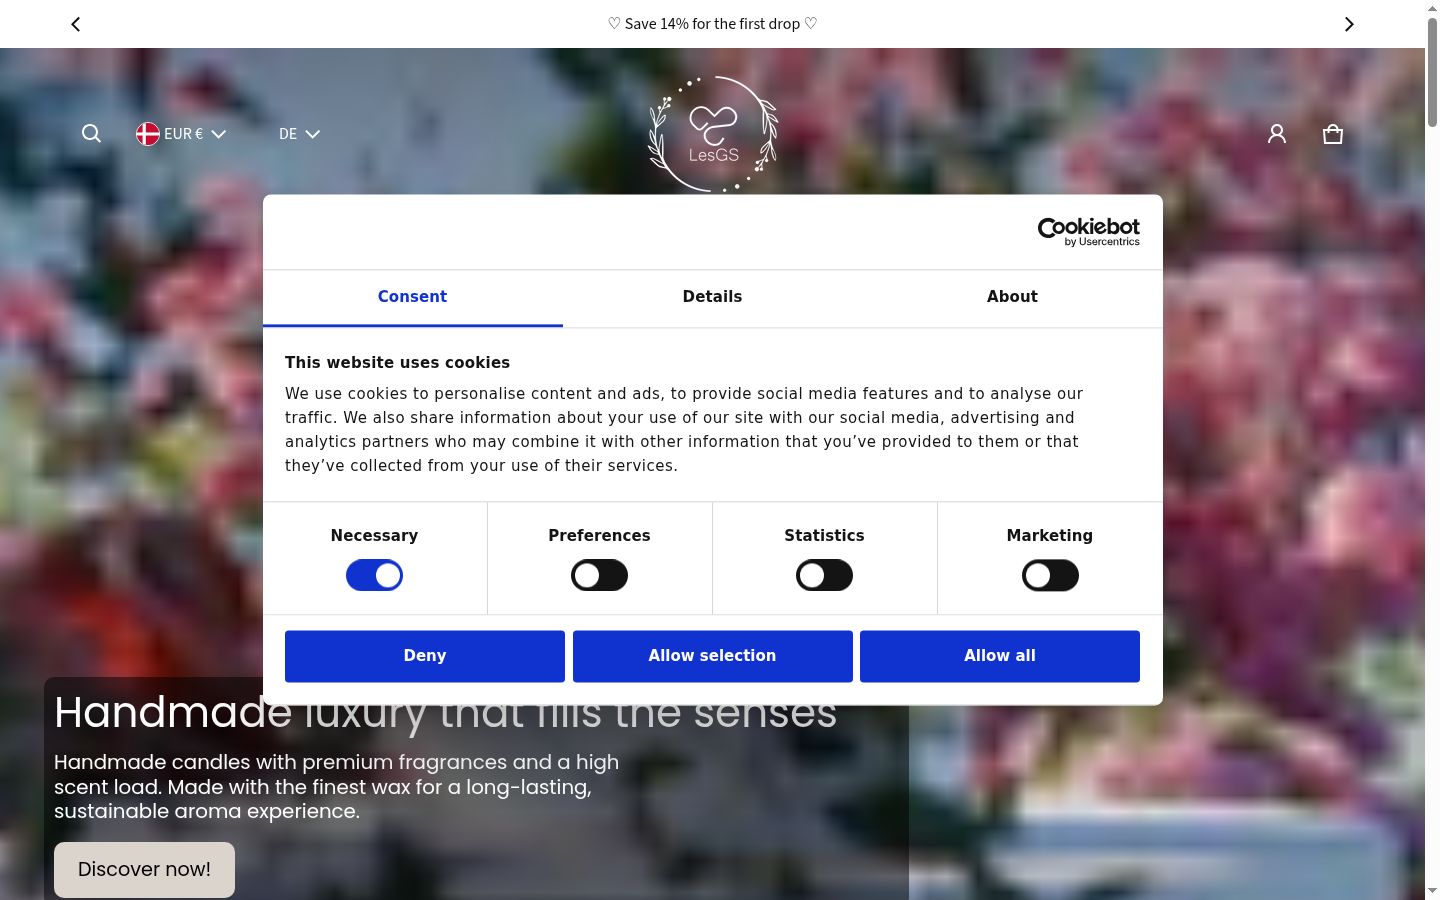Open the account profile icon
The width and height of the screenshot is (1440, 900).
pos(1277,134)
